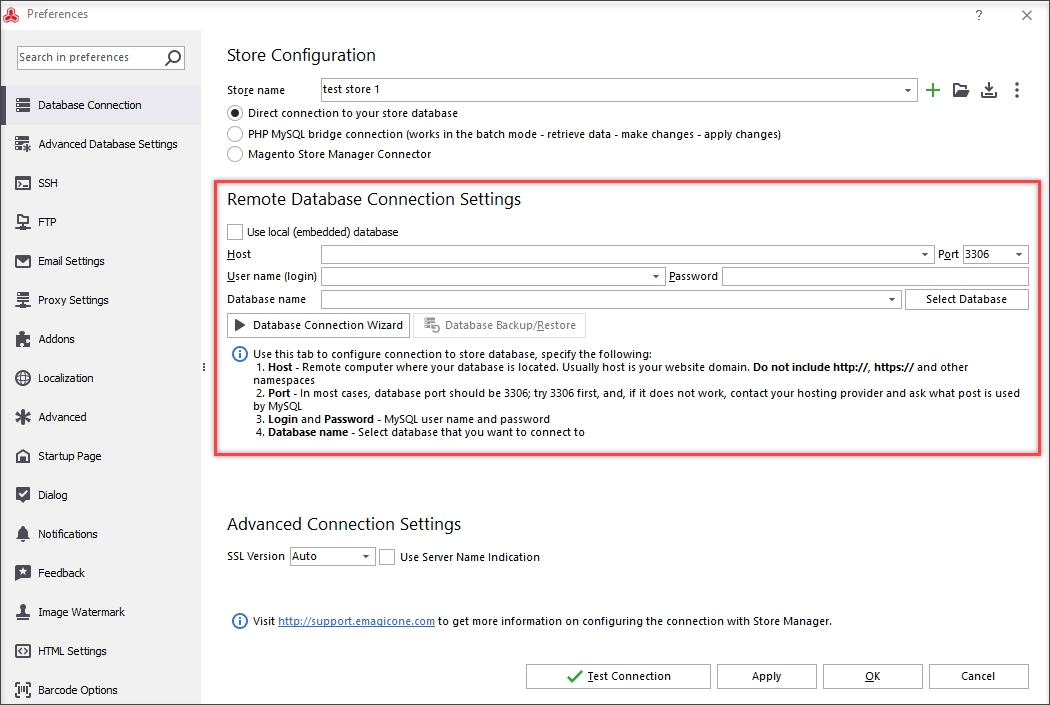Viewport: 1050px width, 705px height.
Task: Expand the Store name dropdown
Action: tap(907, 90)
